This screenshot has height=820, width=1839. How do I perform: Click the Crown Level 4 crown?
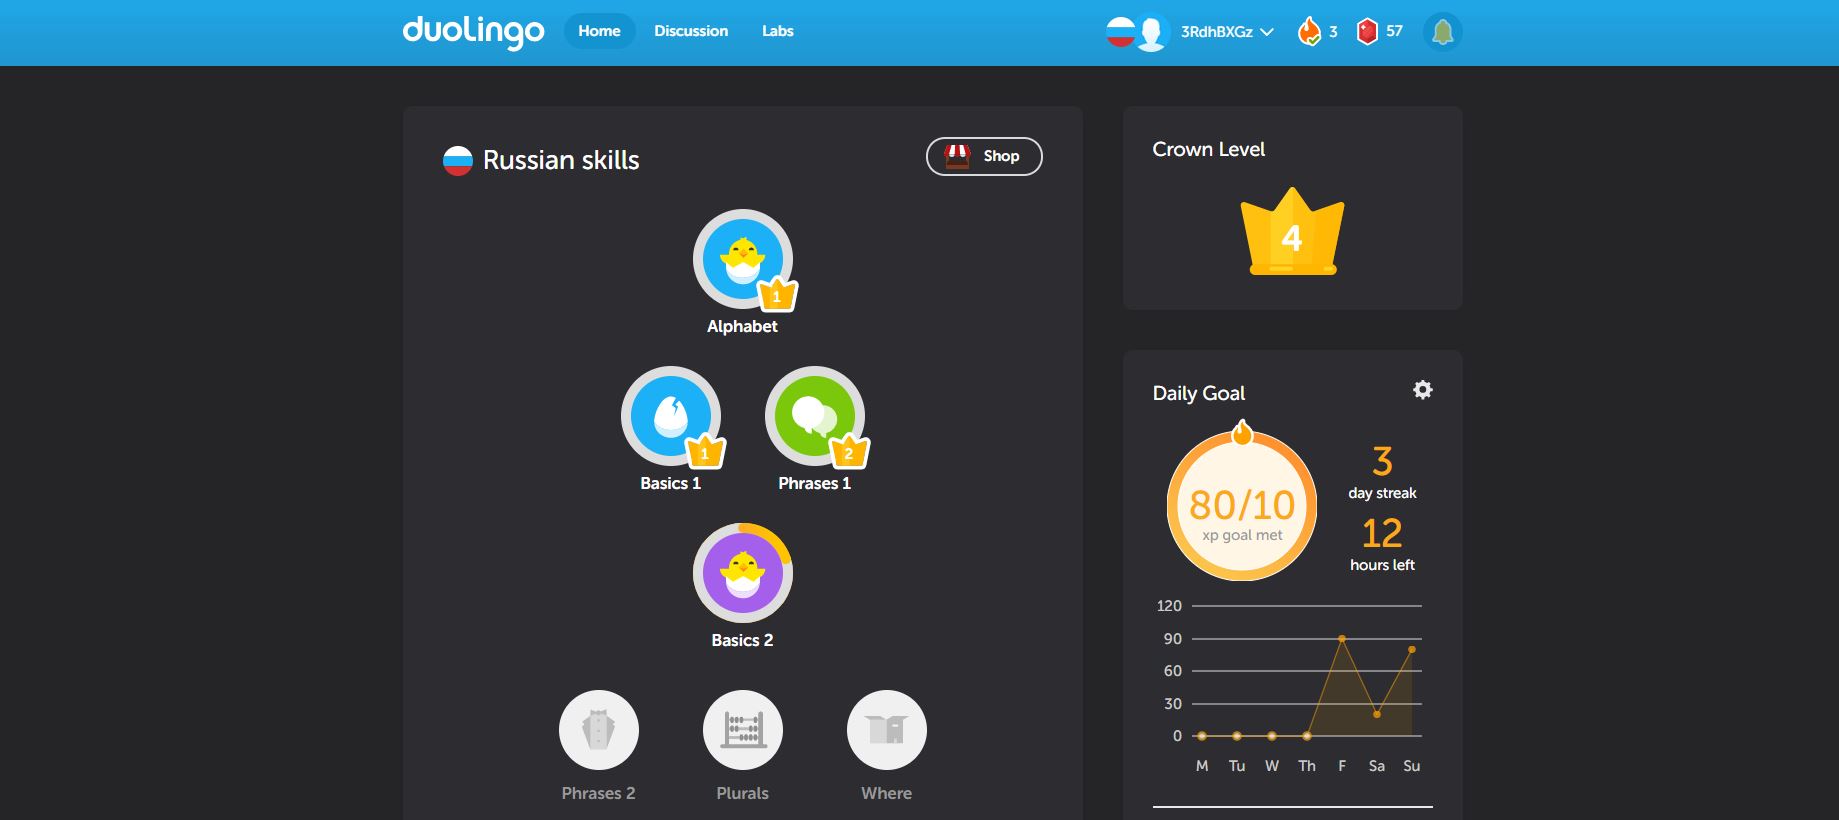[x=1292, y=231]
